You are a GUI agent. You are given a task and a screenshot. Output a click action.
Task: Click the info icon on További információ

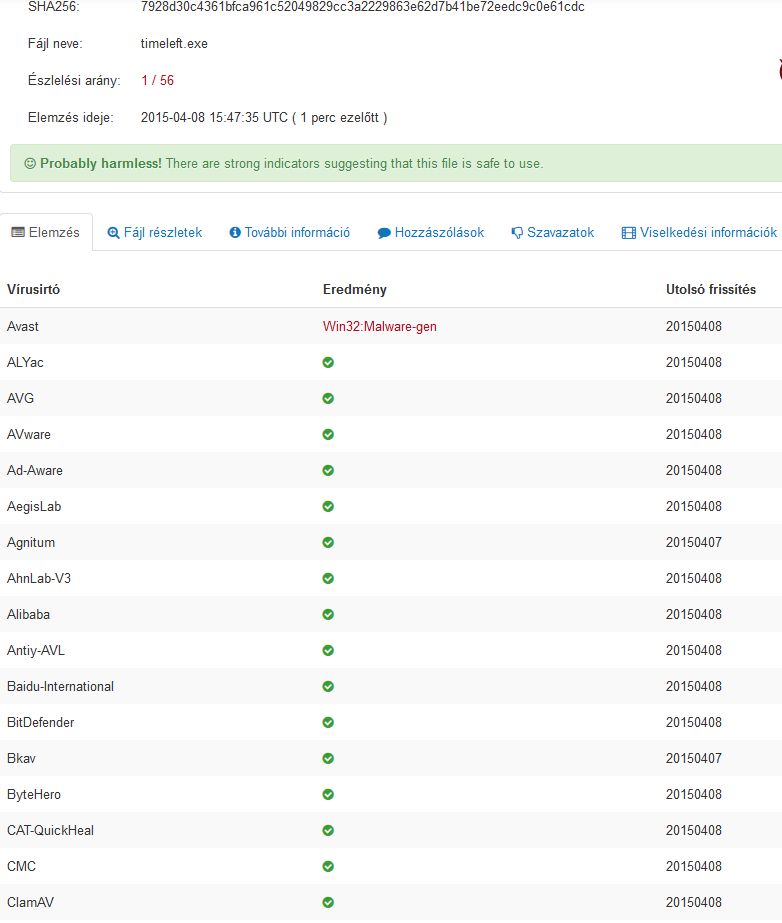click(x=235, y=233)
